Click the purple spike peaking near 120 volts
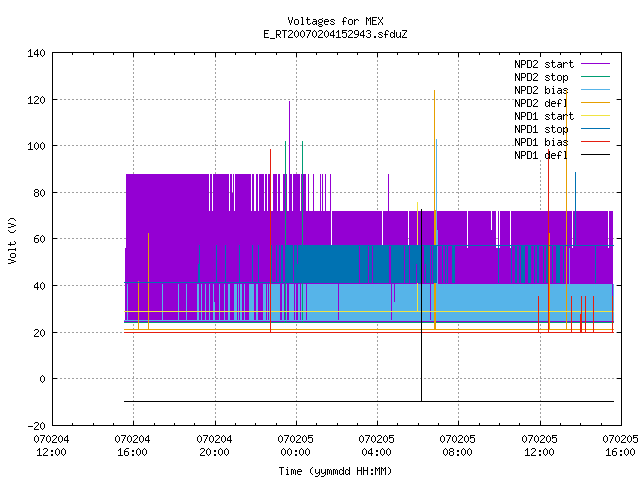The width and height of the screenshot is (640, 480). [x=289, y=137]
